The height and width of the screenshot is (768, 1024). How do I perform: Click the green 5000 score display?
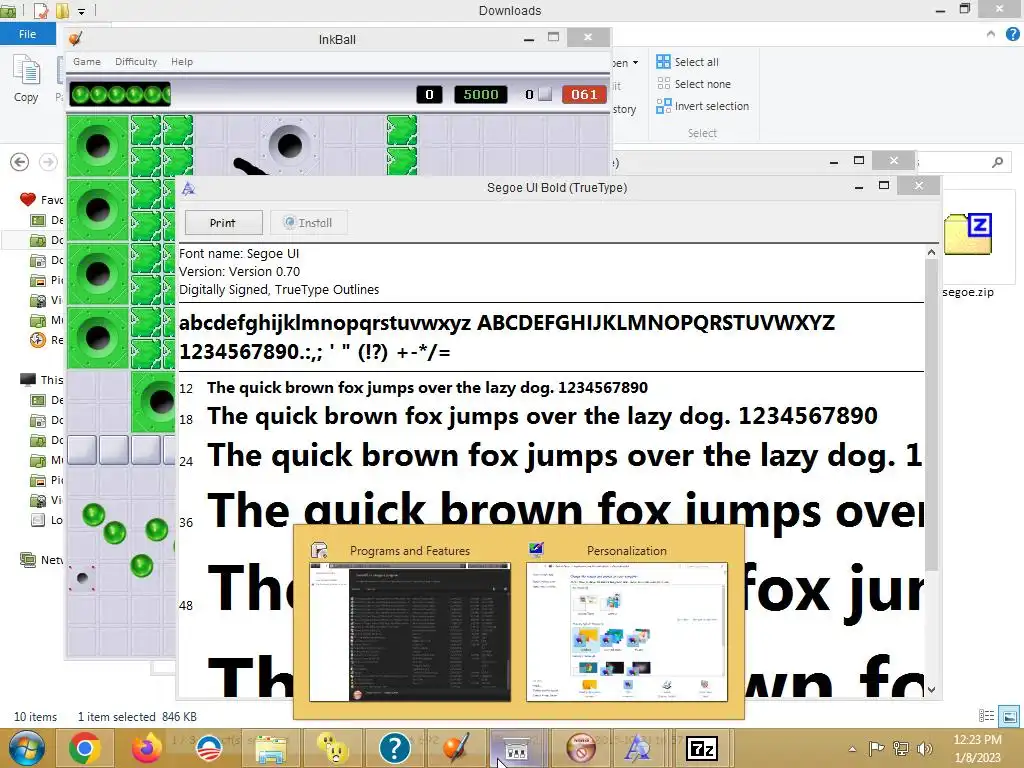click(x=481, y=95)
